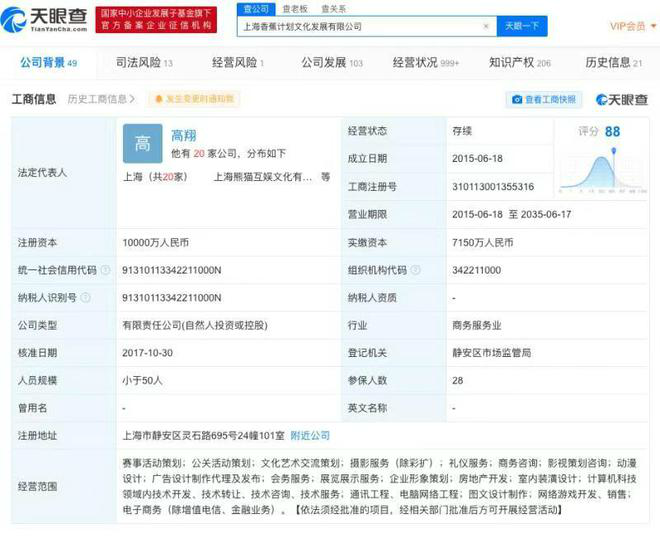
Task: Open the 历史信息 tab
Action: pyautogui.click(x=613, y=63)
